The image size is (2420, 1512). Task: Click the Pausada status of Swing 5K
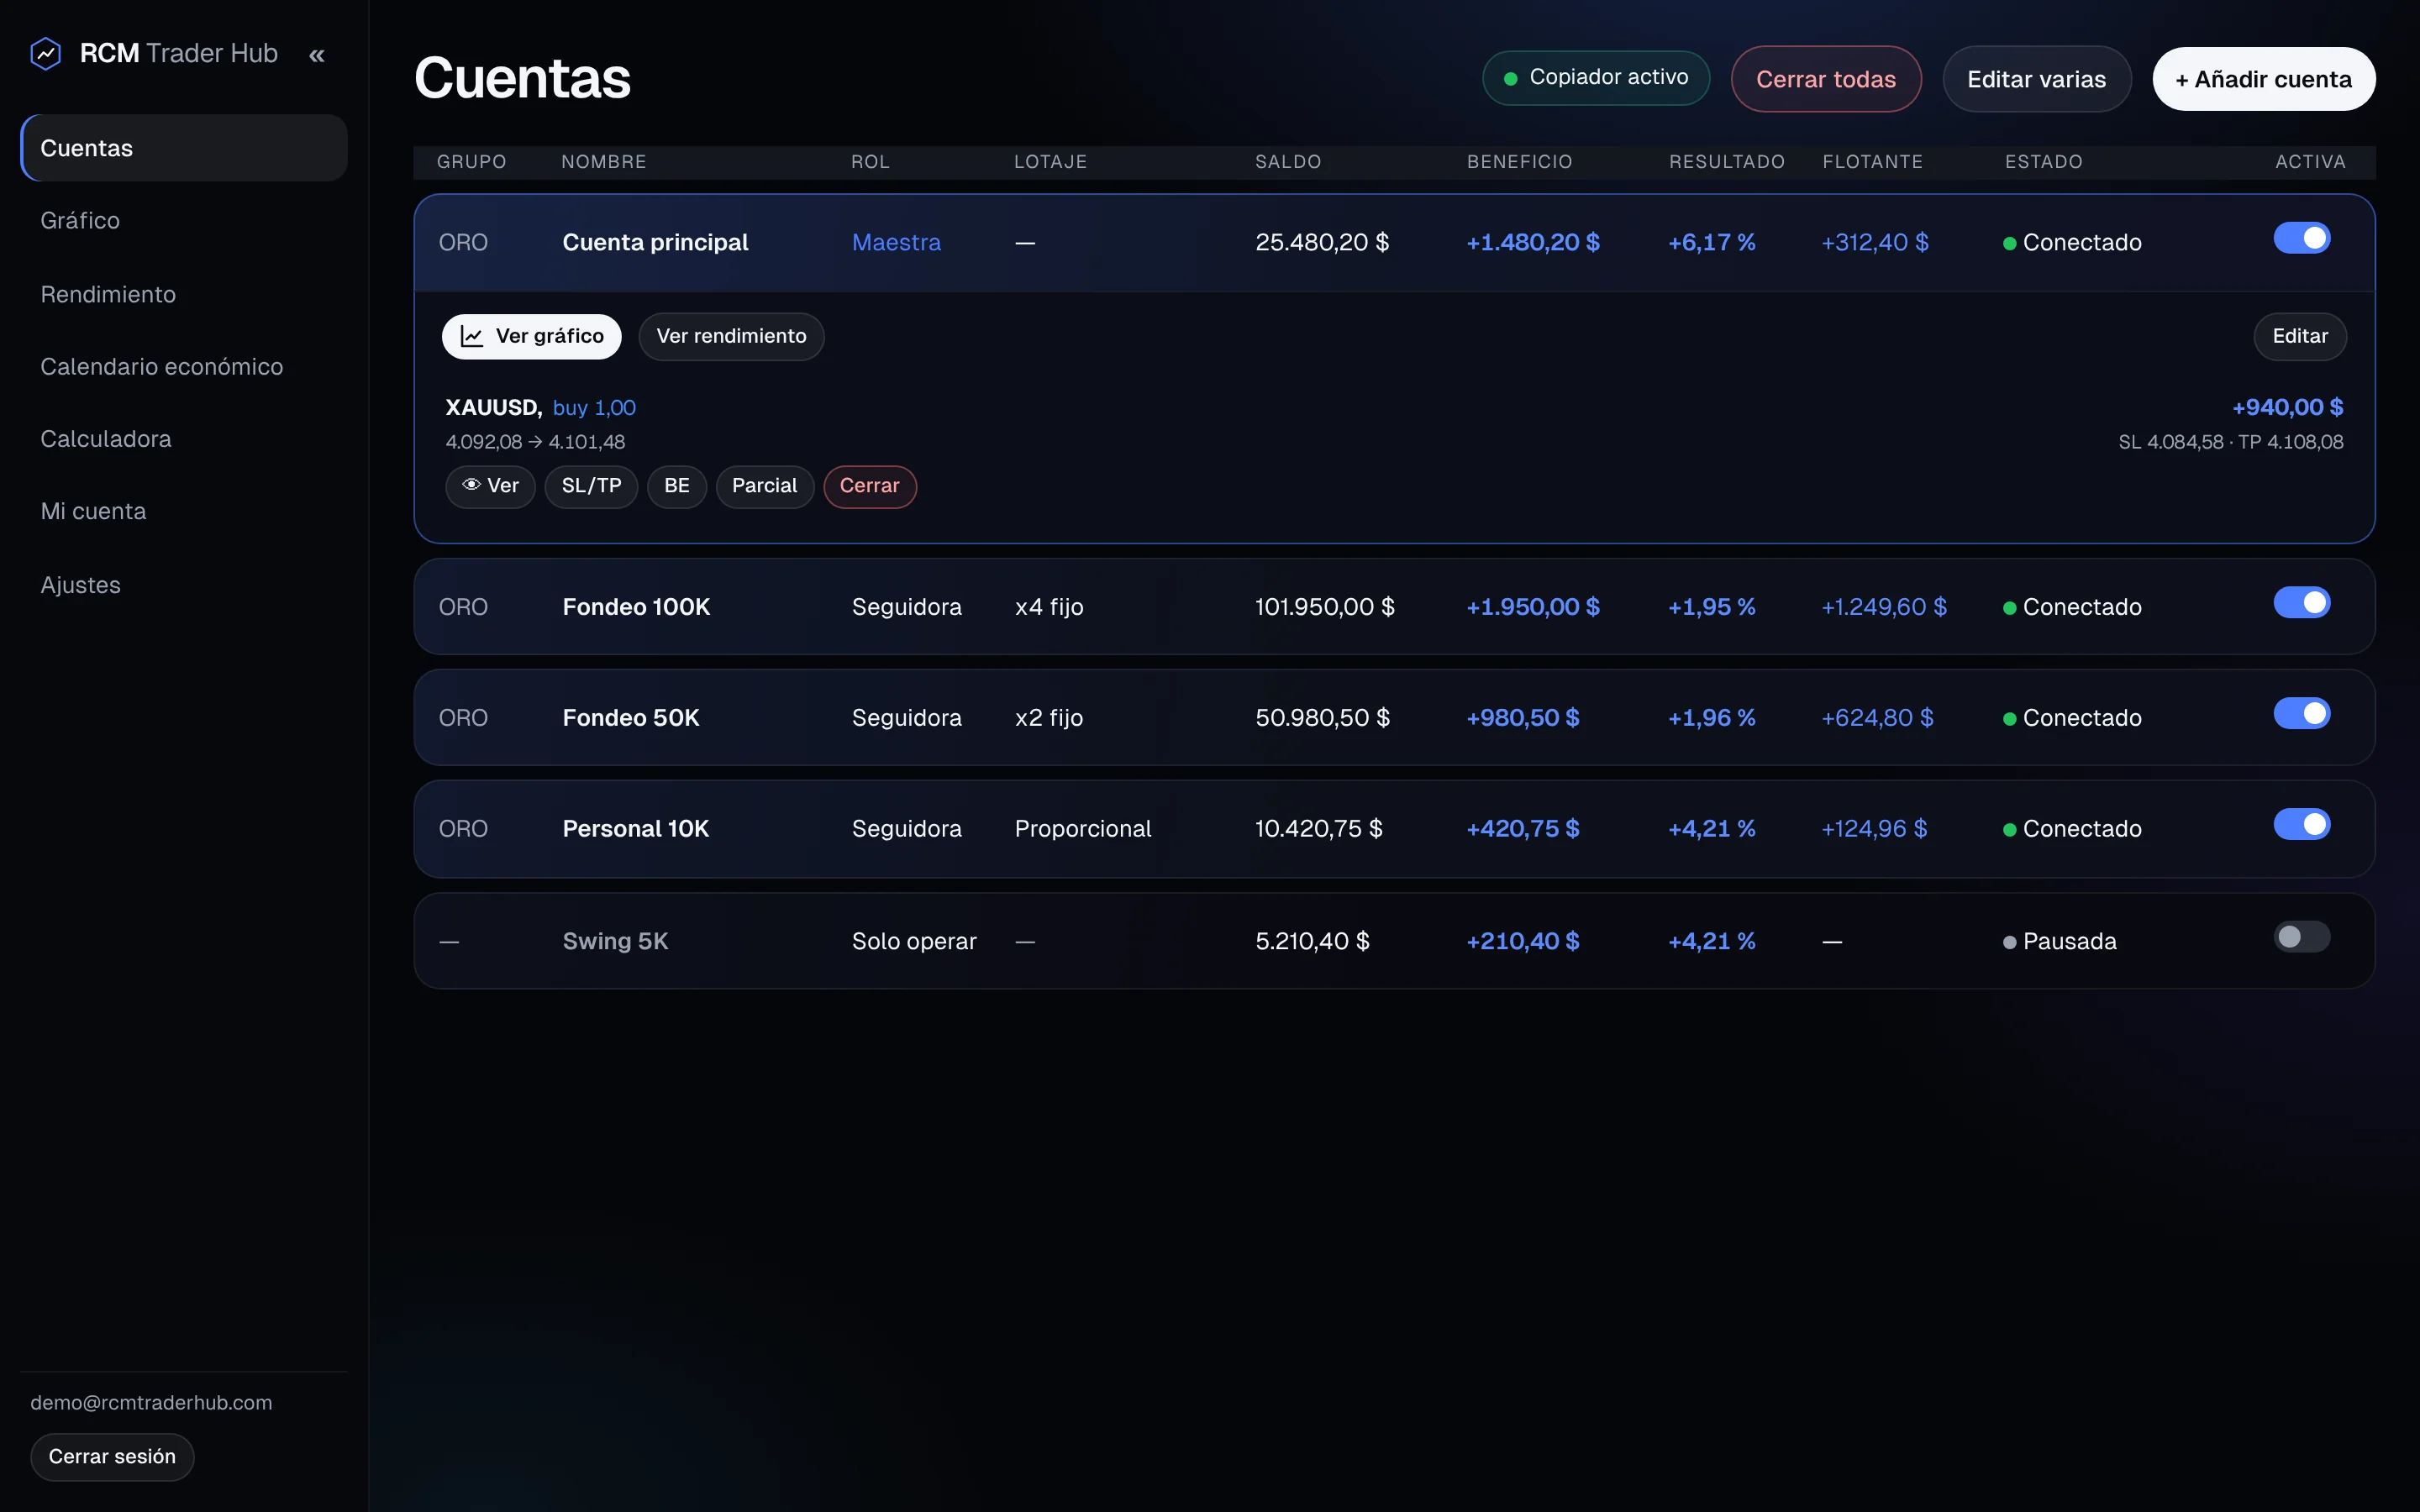pos(2060,942)
